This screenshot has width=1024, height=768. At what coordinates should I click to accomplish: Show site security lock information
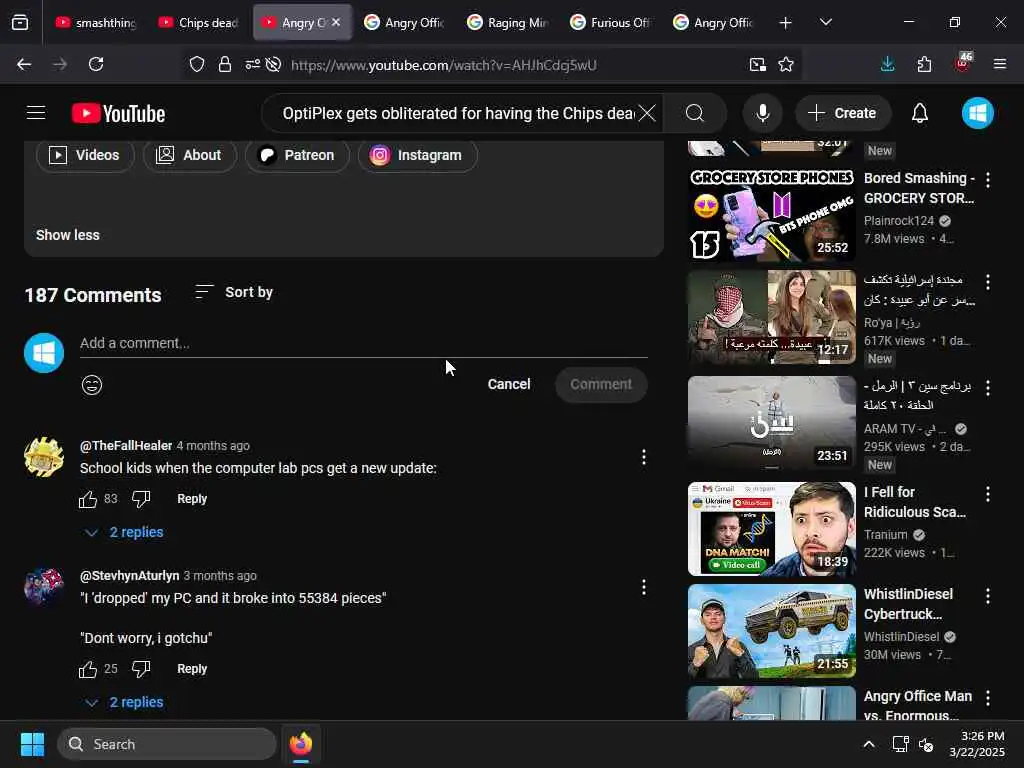(225, 64)
